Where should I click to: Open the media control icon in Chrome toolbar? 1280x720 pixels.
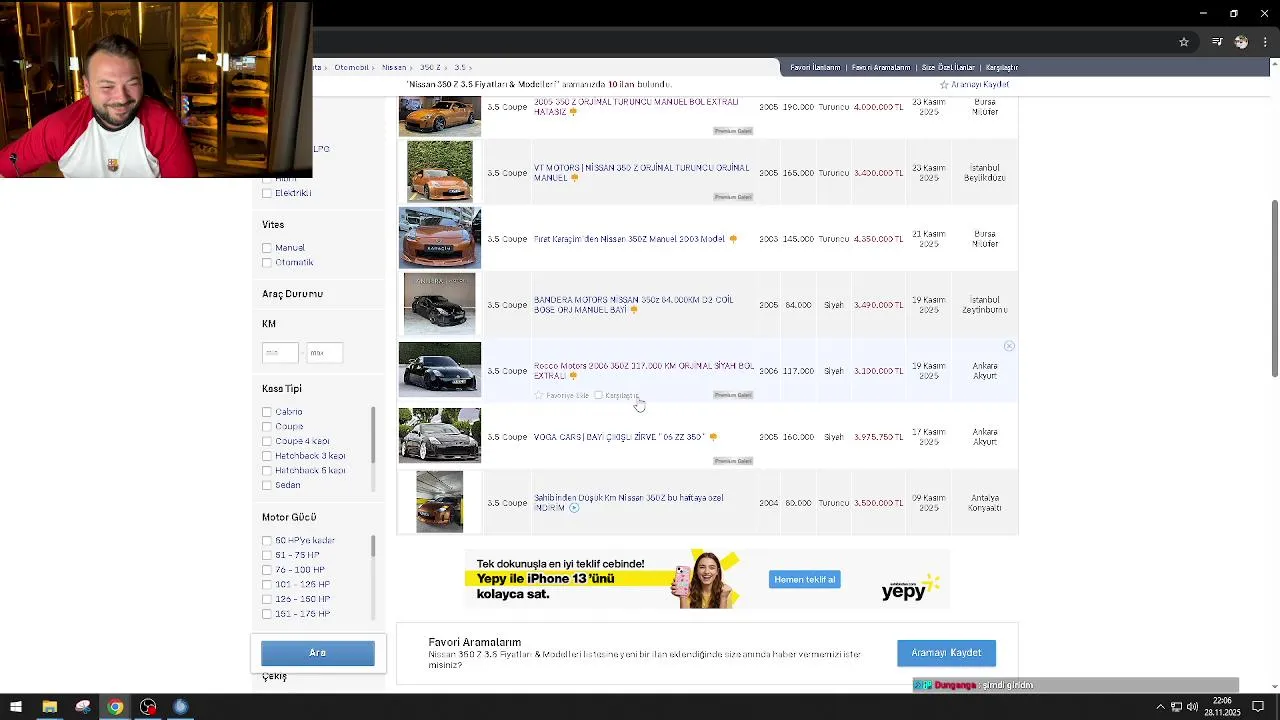pyautogui.click(x=1217, y=42)
